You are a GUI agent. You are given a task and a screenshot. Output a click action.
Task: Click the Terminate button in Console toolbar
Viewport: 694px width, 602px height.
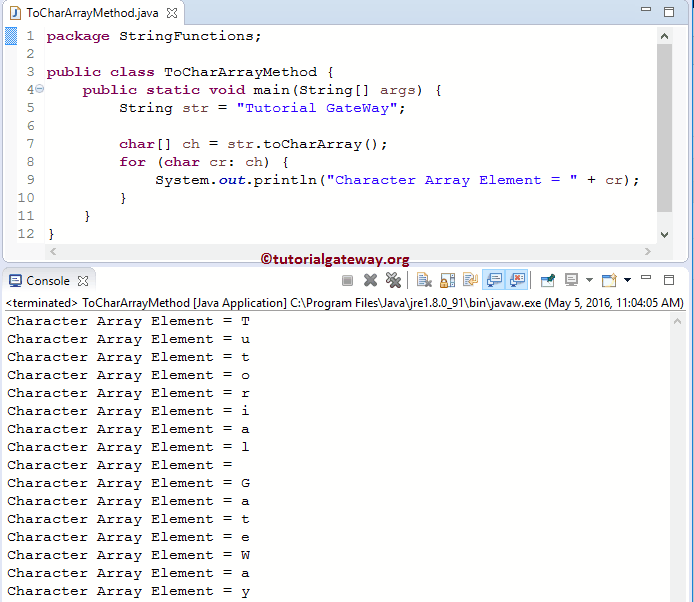tap(347, 281)
